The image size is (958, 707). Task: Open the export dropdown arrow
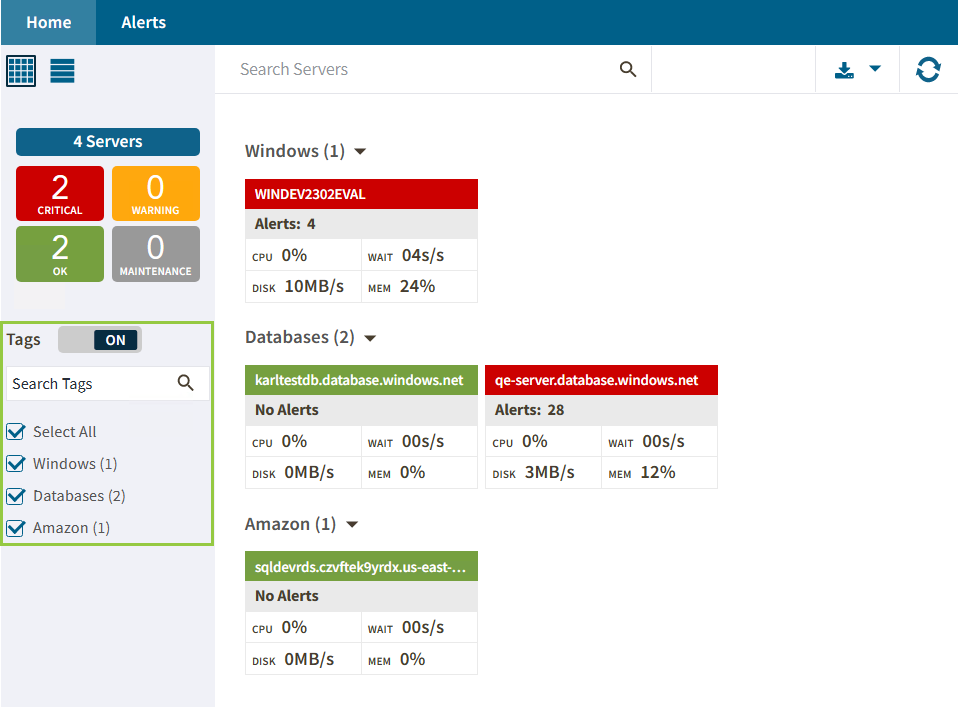(875, 69)
